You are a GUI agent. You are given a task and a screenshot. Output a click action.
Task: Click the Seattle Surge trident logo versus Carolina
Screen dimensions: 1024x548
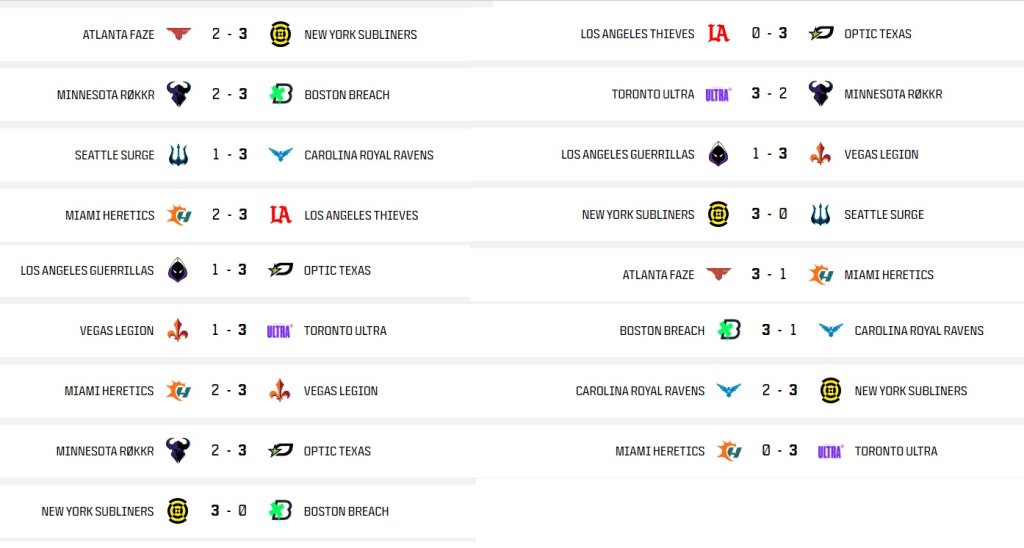178,155
